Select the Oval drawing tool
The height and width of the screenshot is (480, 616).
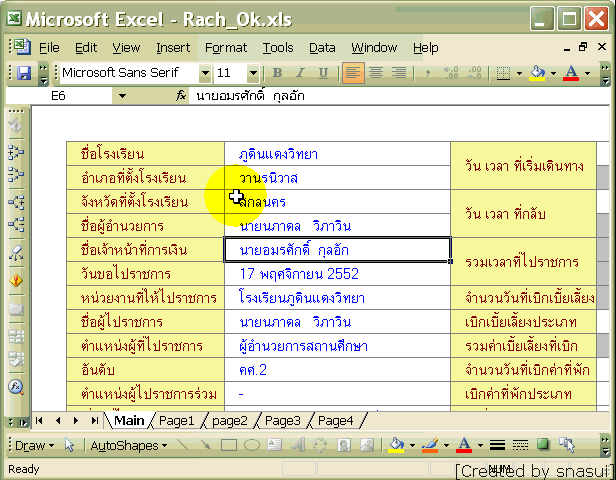250,445
